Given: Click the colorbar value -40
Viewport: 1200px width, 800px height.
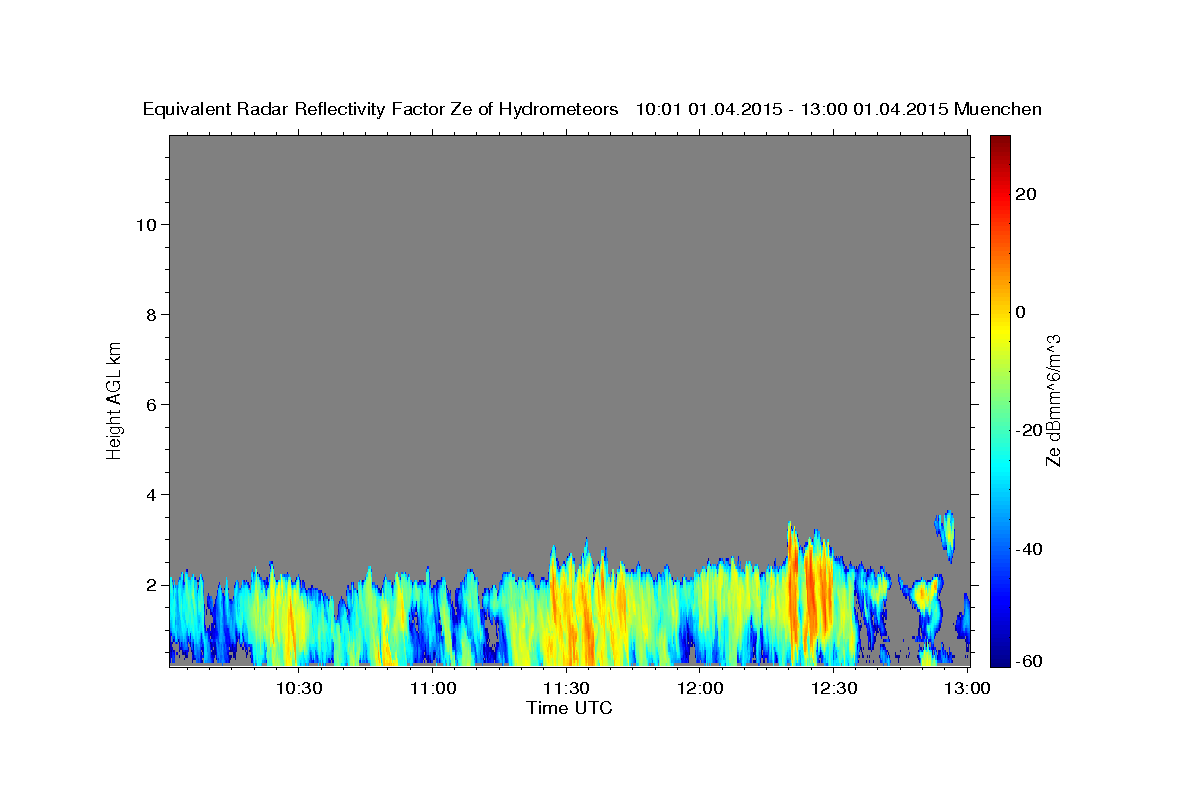Looking at the screenshot, I should [1030, 549].
